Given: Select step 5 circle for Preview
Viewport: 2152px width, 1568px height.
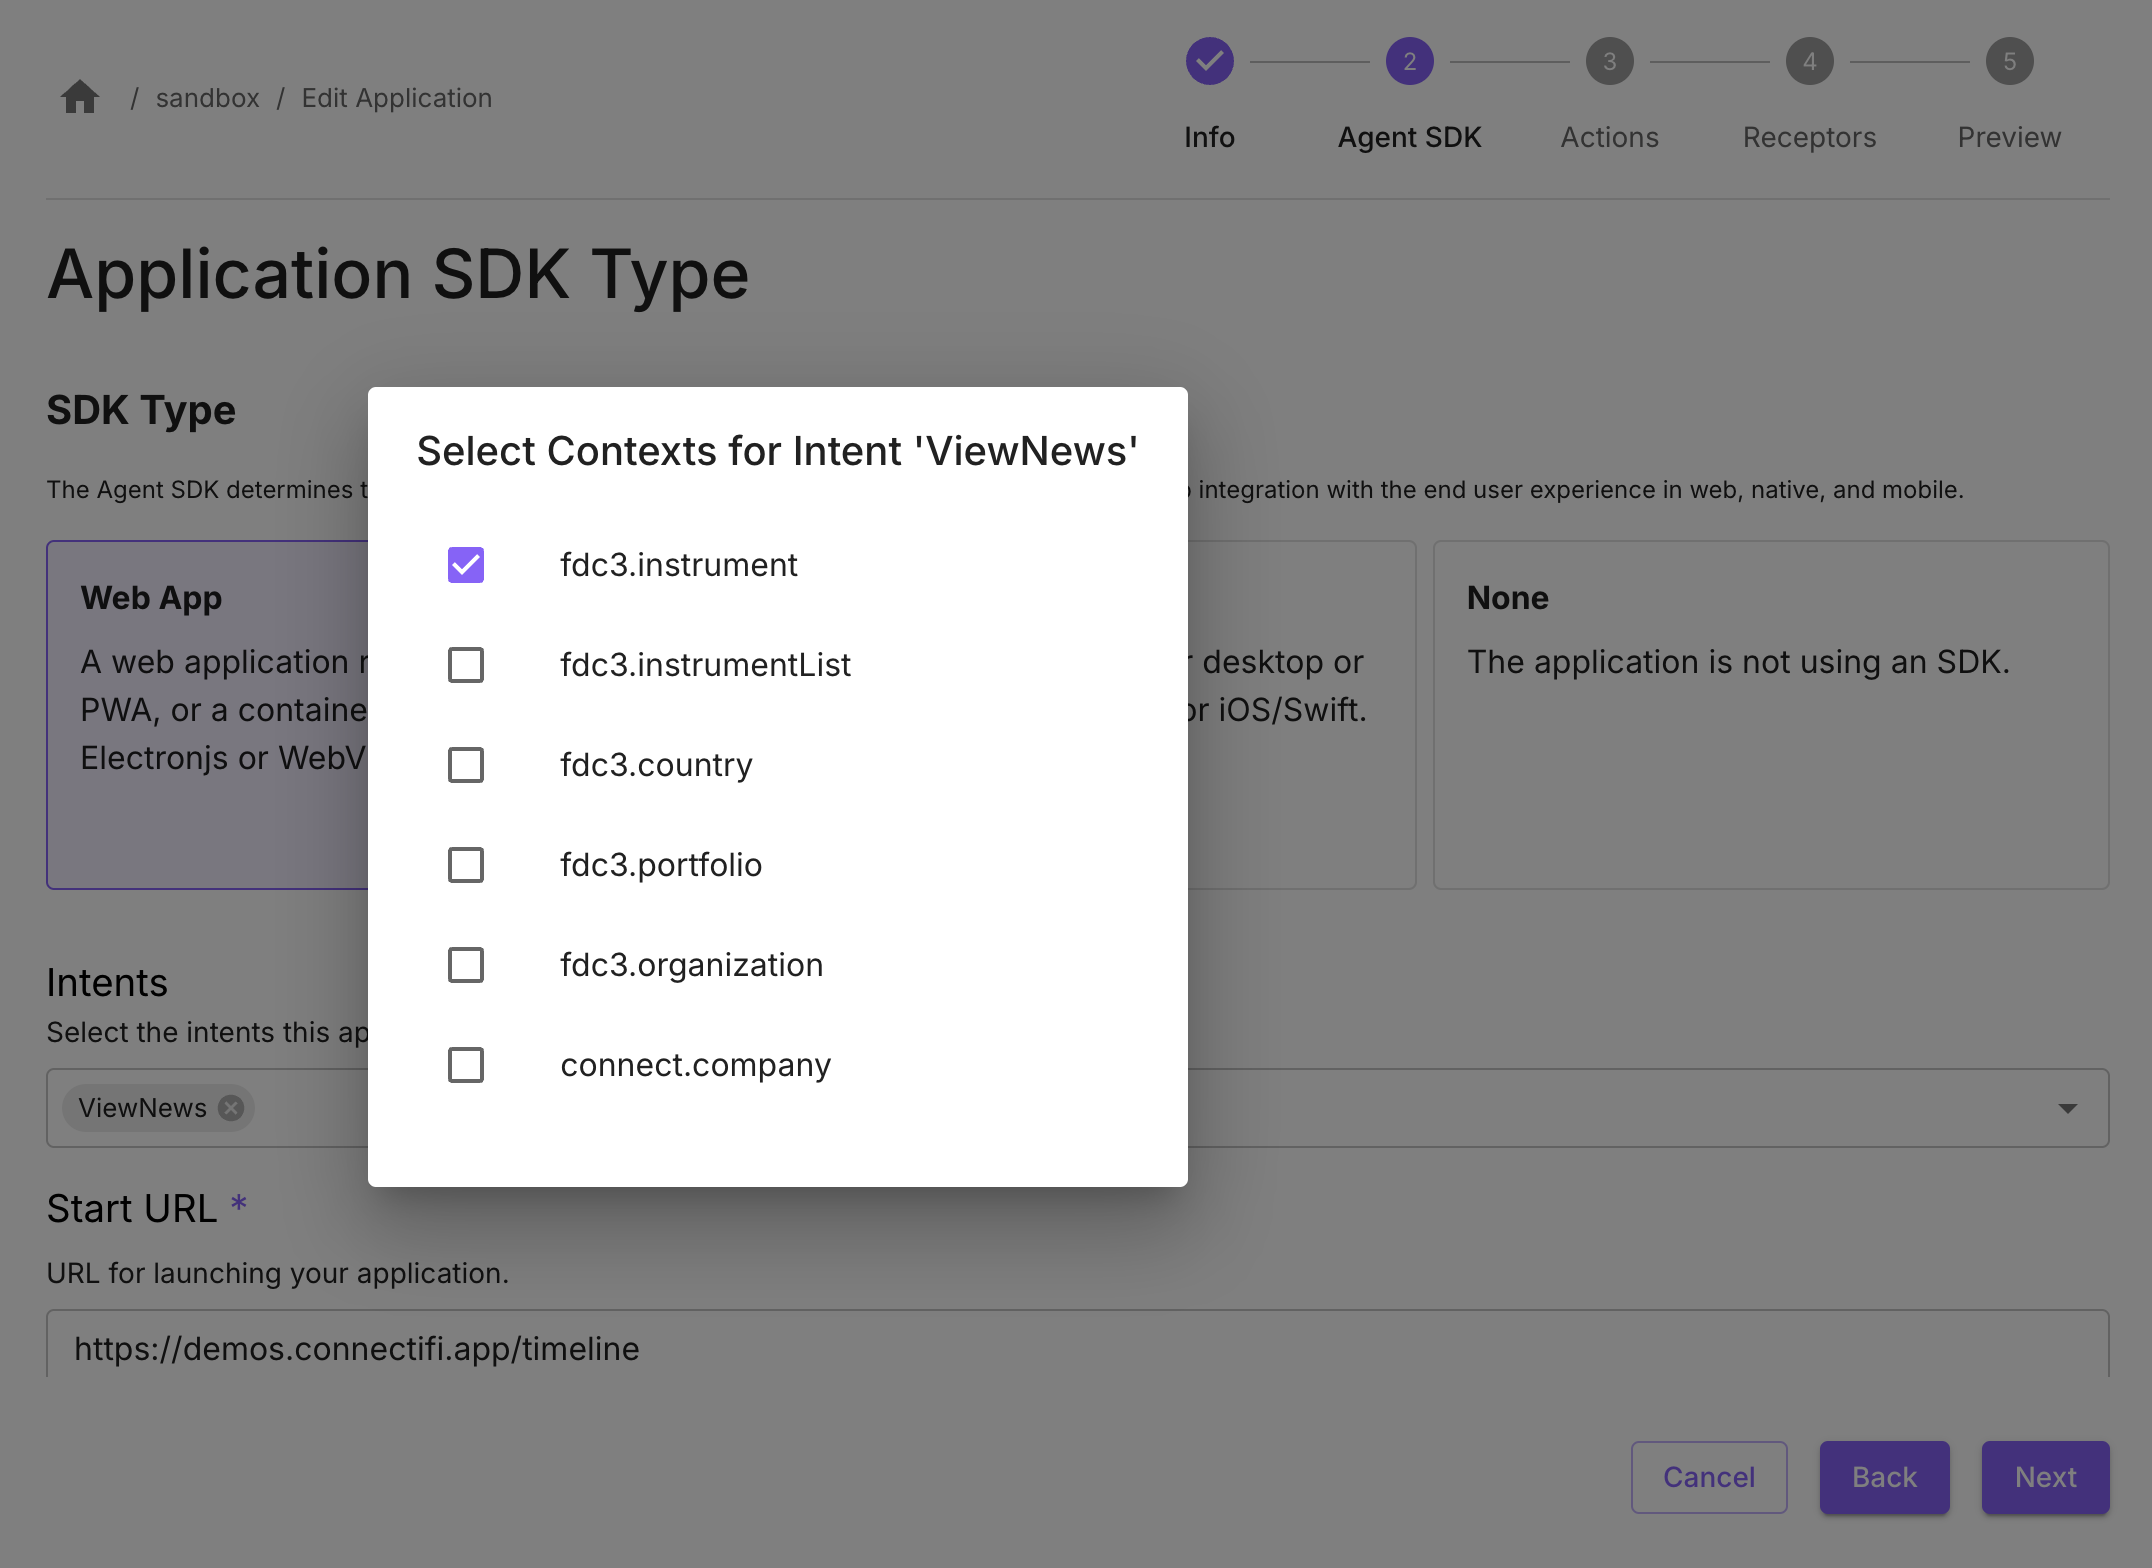Looking at the screenshot, I should [x=2009, y=62].
